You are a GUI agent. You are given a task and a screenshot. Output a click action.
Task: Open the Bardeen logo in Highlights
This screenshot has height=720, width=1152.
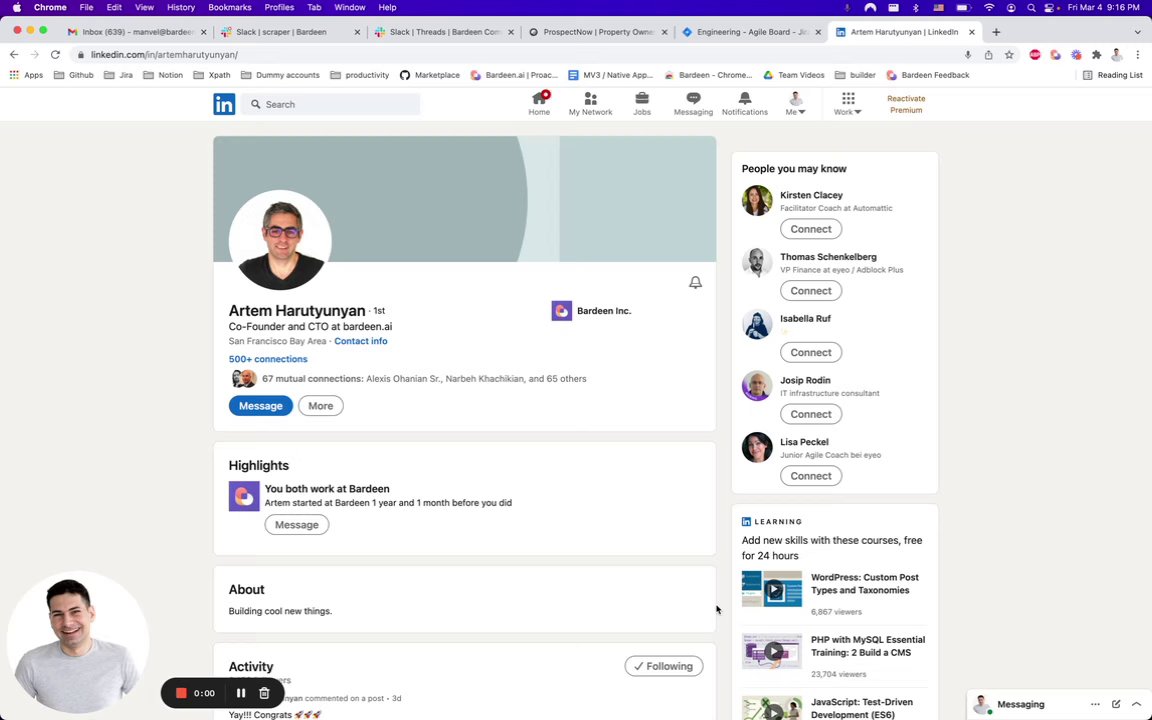244,496
